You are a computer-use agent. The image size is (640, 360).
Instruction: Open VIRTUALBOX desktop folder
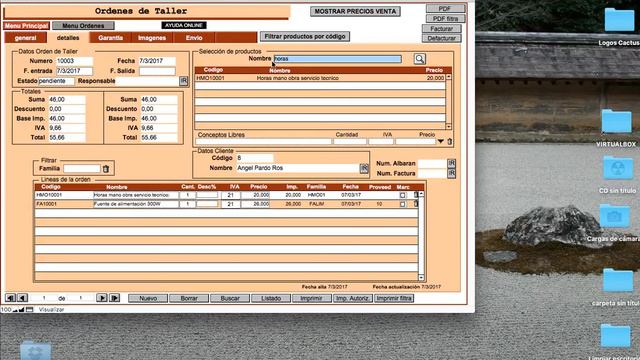click(617, 121)
